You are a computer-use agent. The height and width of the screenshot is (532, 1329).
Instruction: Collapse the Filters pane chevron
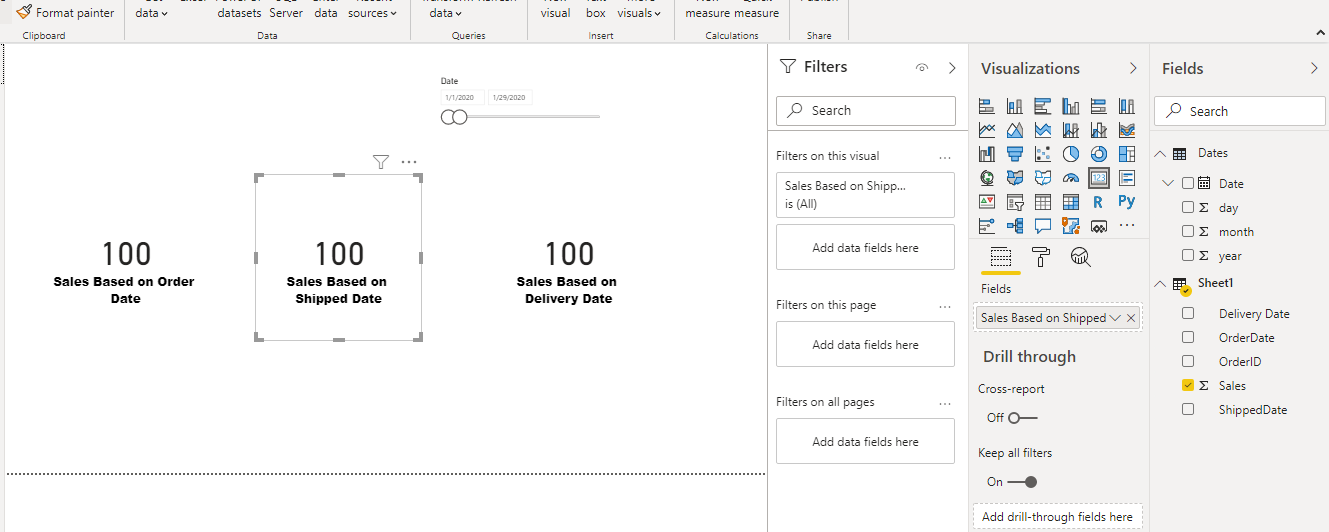pyautogui.click(x=952, y=68)
